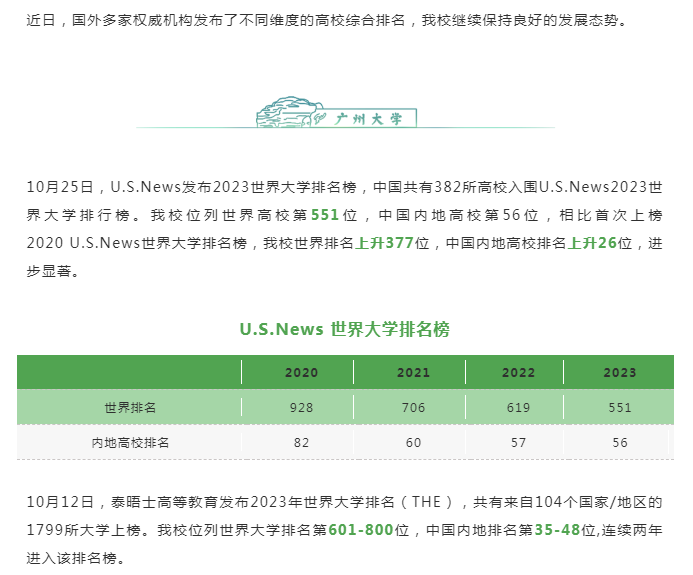Click the text 10月12日

(x=60, y=502)
